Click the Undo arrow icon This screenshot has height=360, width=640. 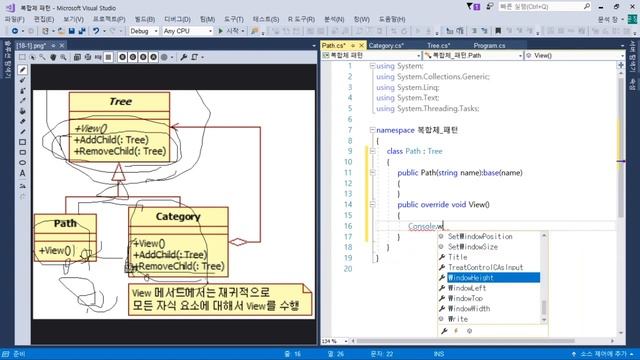(96, 31)
